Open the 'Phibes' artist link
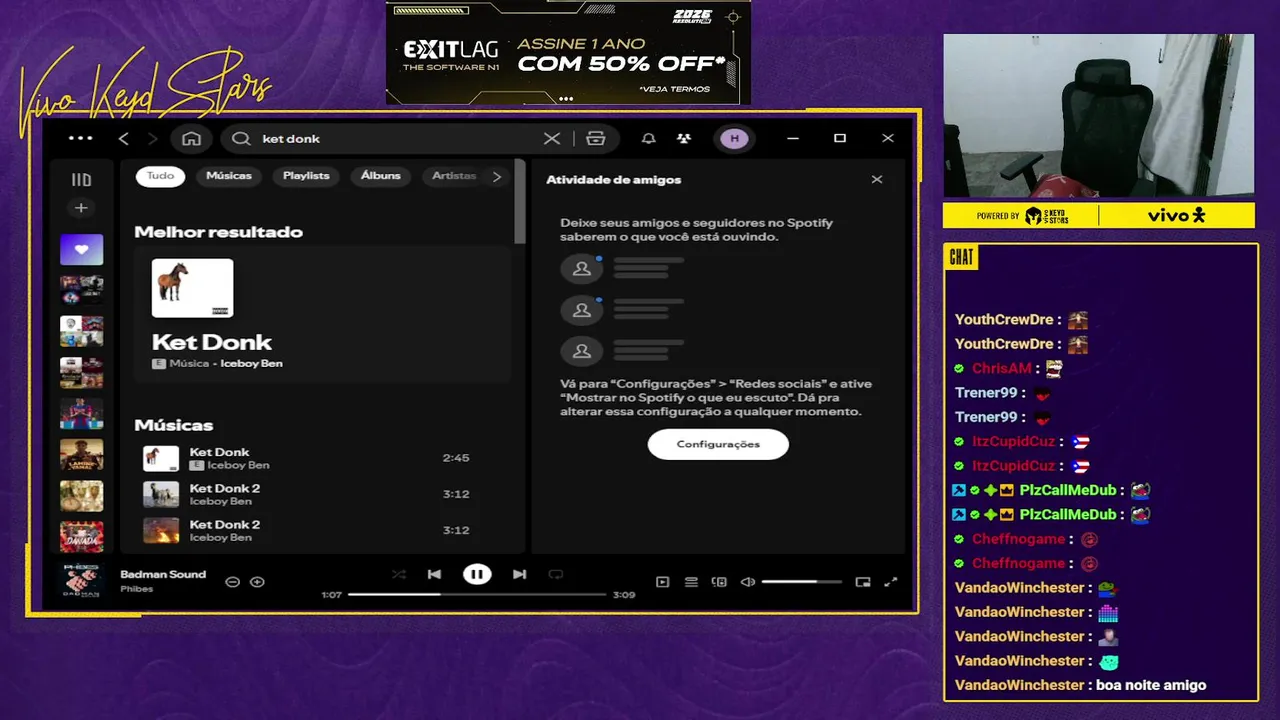This screenshot has height=720, width=1280. [137, 589]
